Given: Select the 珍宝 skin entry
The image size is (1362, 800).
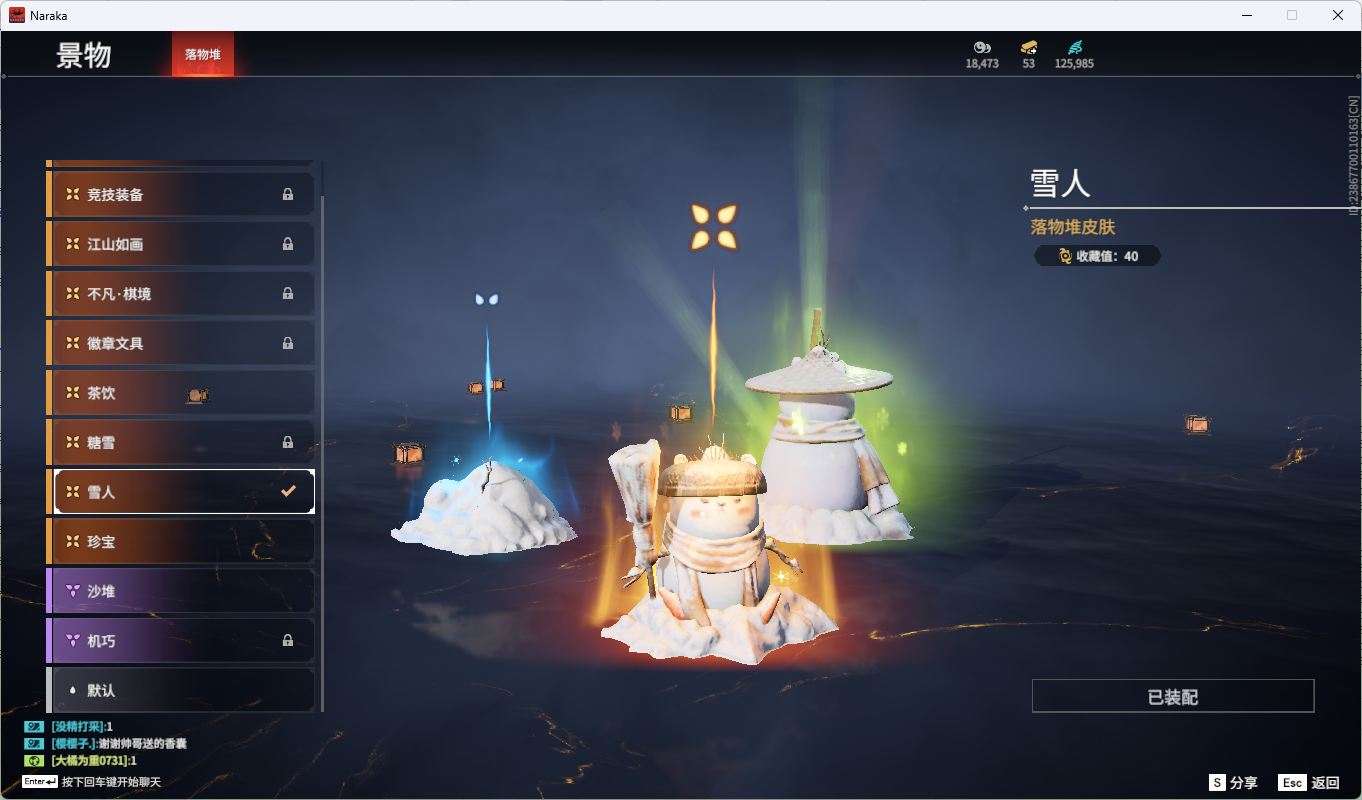Looking at the screenshot, I should tap(181, 541).
